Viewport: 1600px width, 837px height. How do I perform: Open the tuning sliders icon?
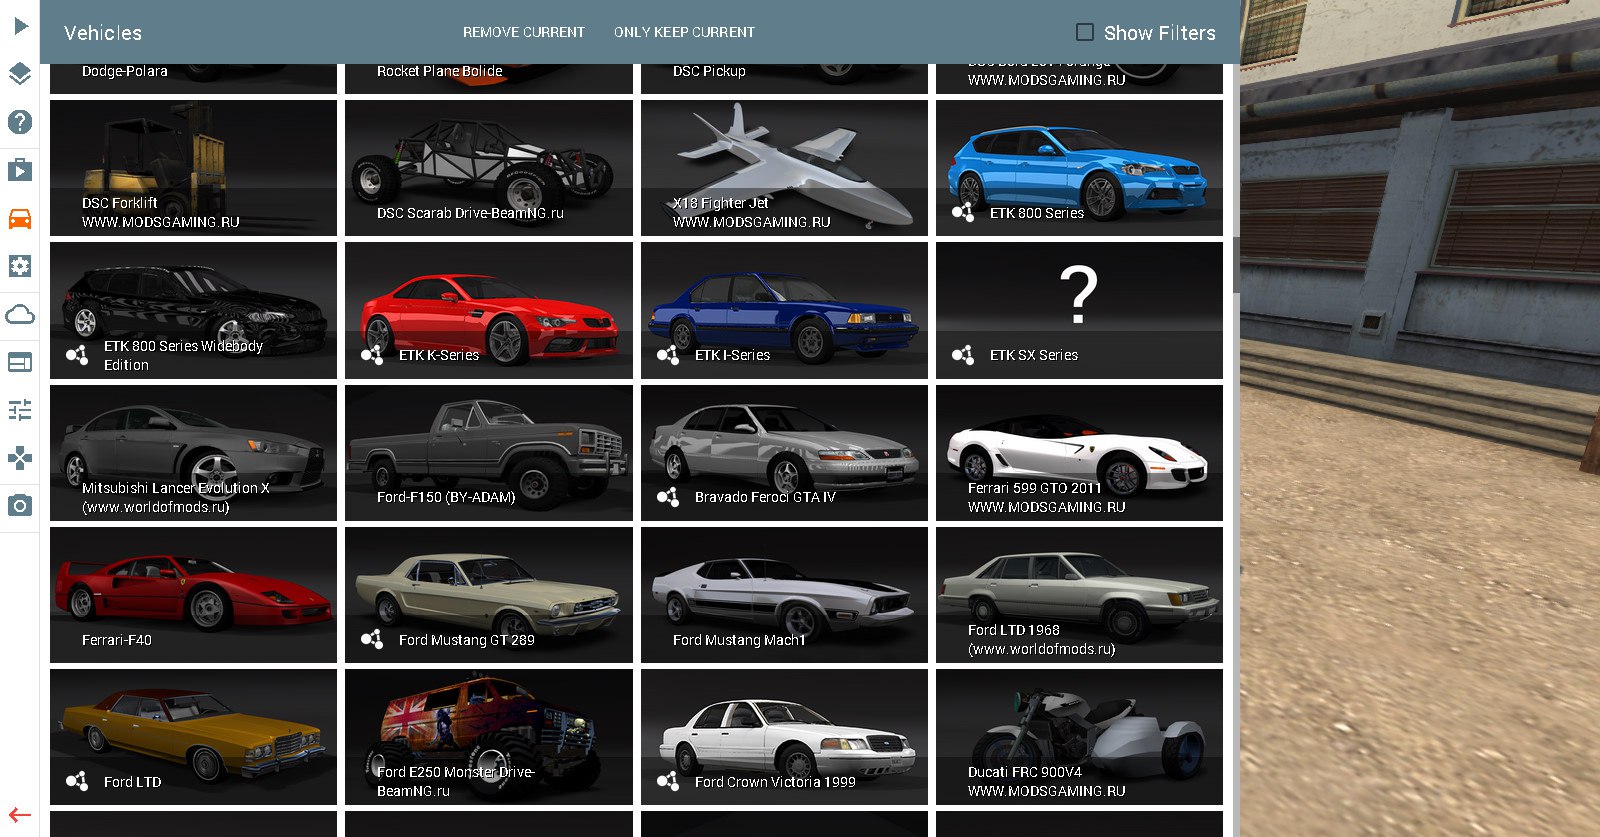pyautogui.click(x=20, y=410)
